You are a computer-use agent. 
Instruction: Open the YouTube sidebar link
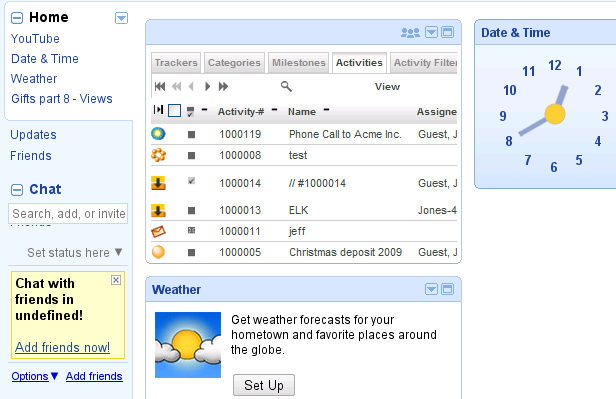click(x=35, y=38)
